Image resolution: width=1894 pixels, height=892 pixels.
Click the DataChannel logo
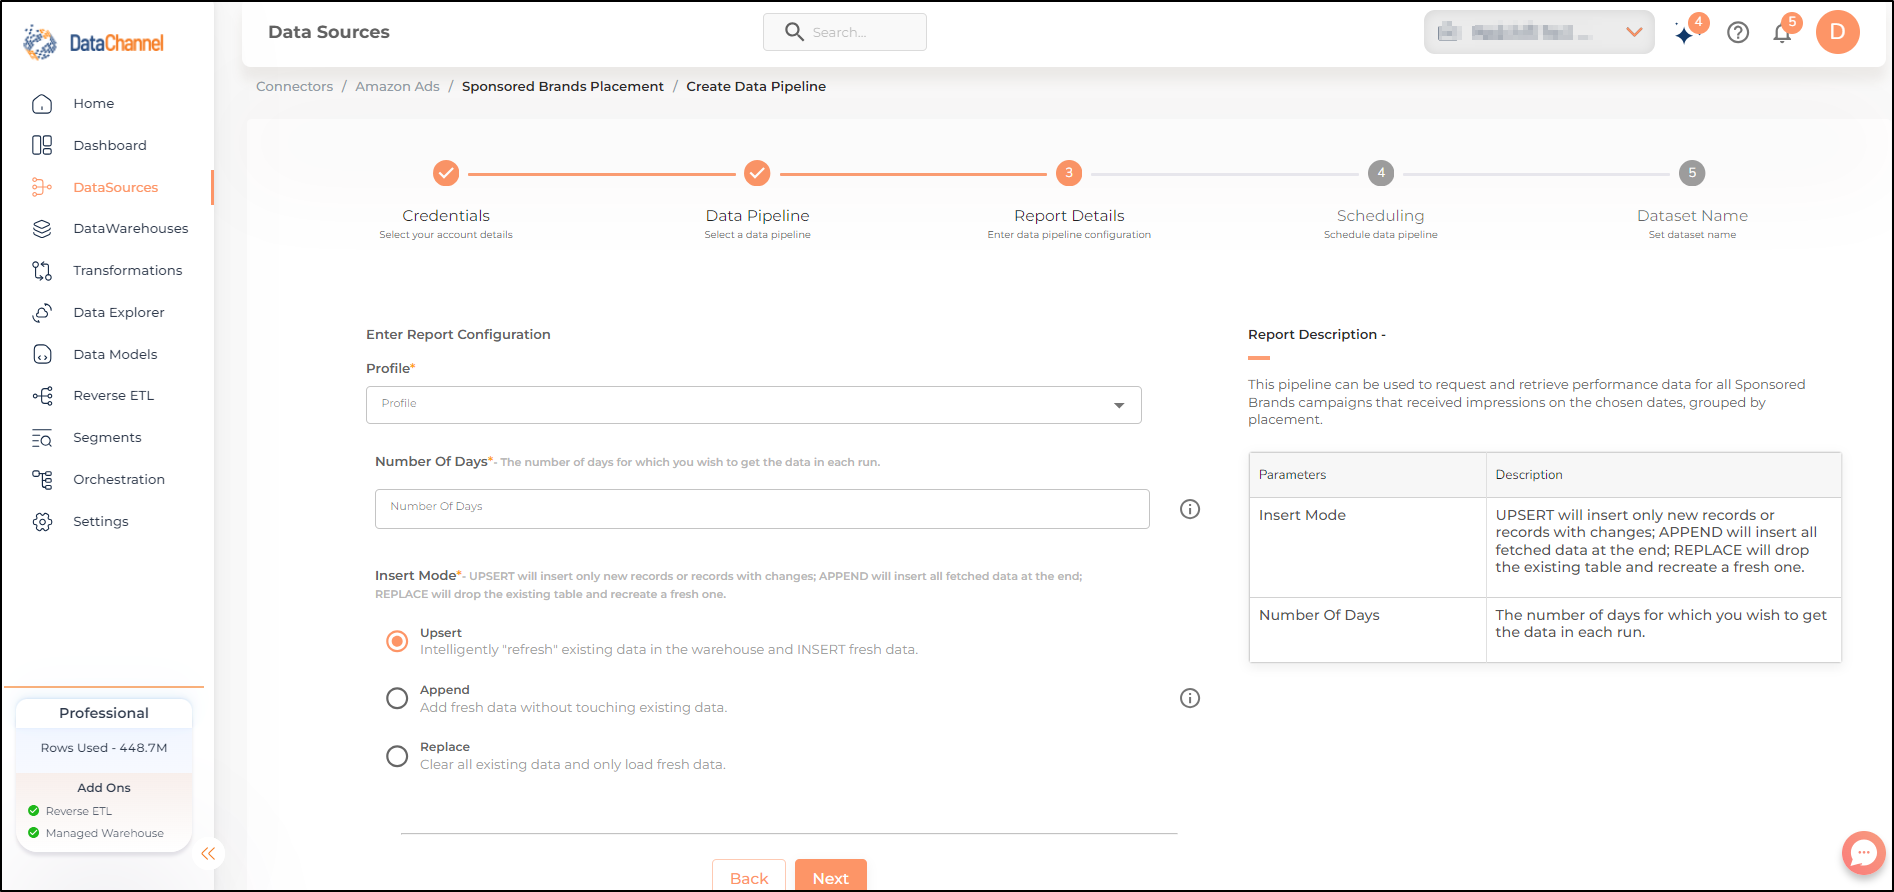click(x=94, y=43)
